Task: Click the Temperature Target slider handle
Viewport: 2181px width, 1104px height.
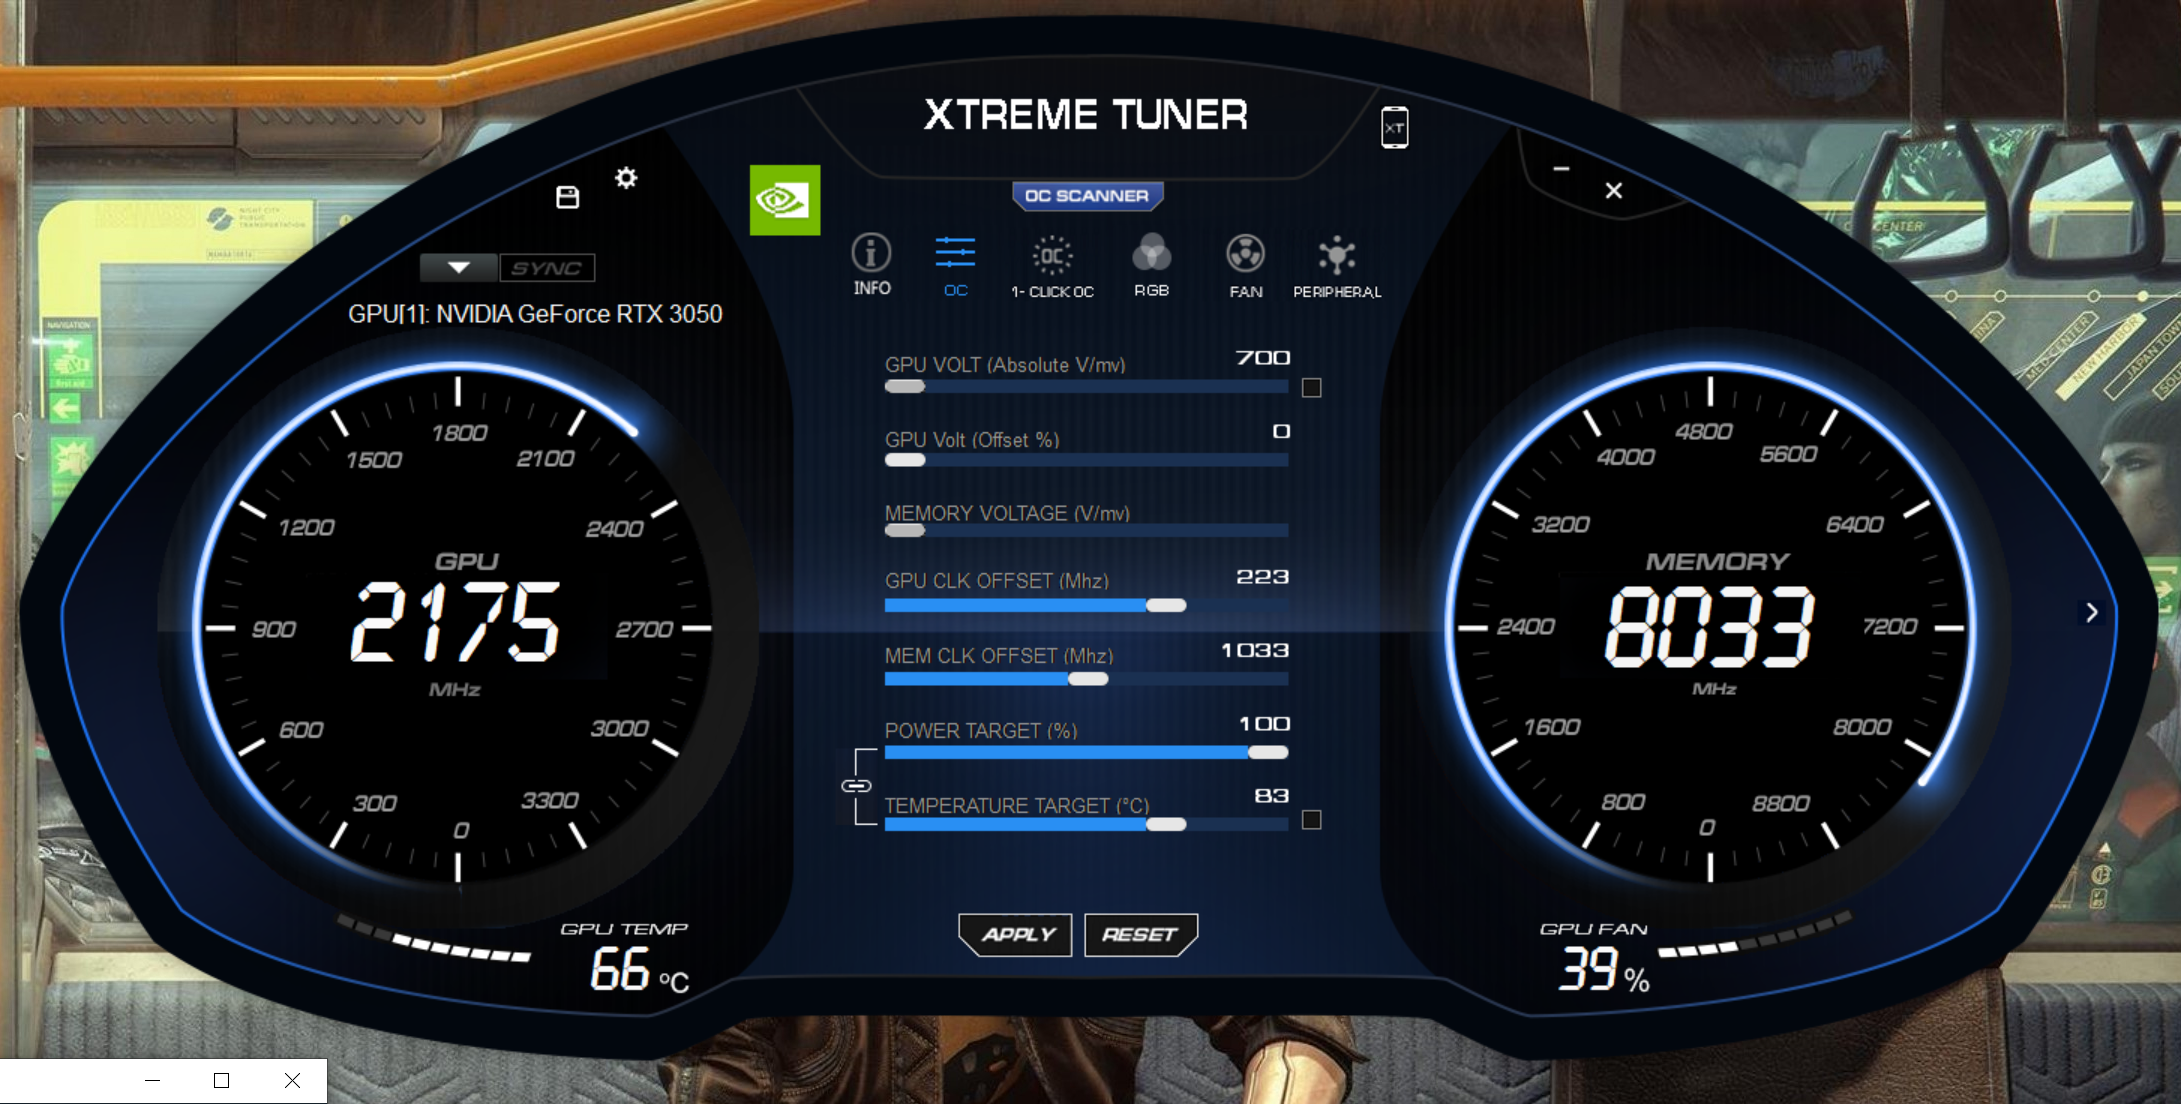Action: click(x=1166, y=824)
